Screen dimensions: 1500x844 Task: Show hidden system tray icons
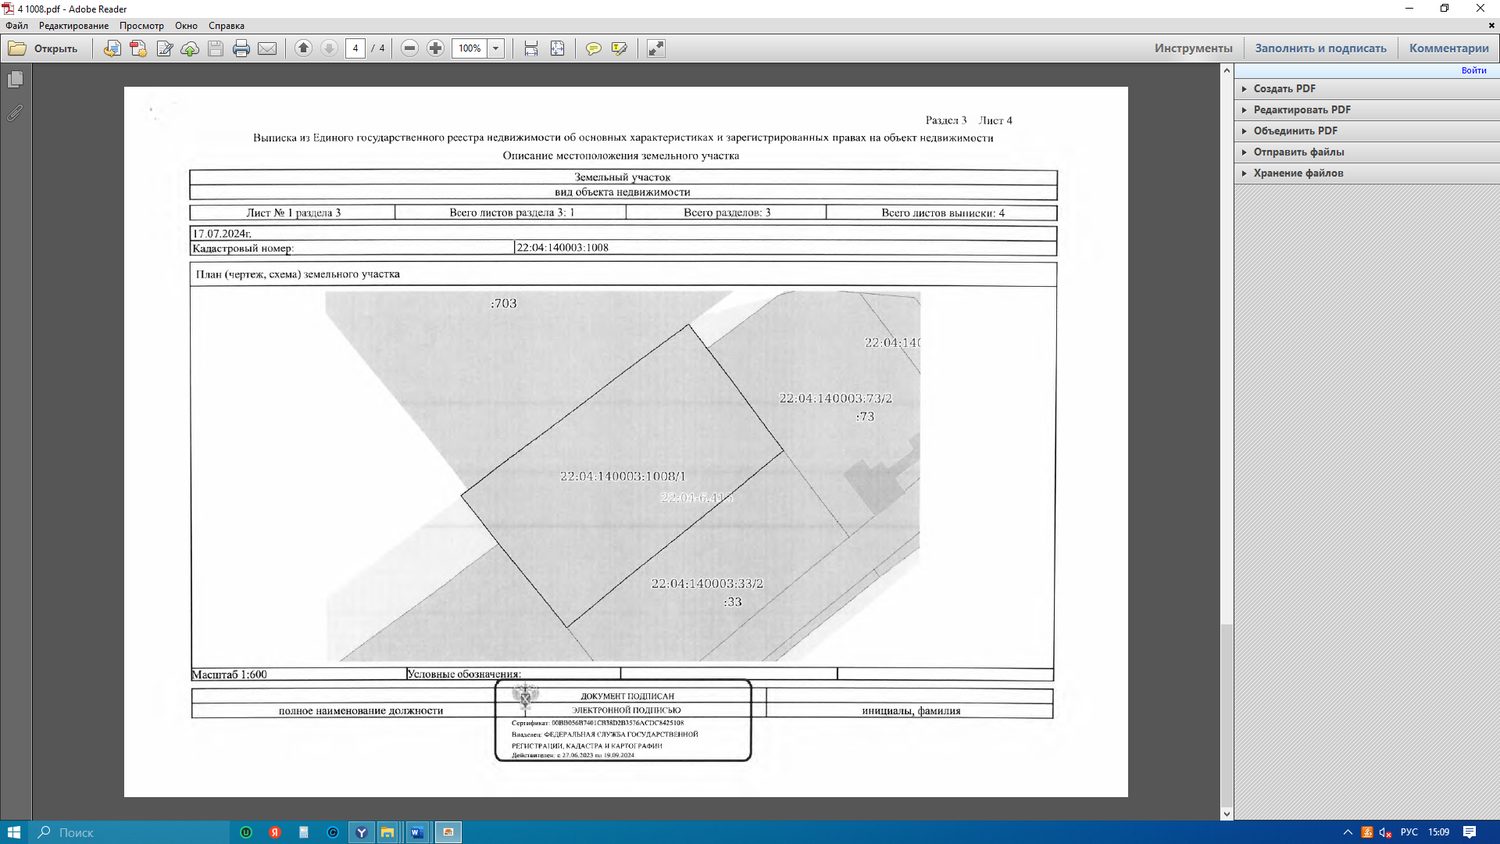click(x=1348, y=832)
